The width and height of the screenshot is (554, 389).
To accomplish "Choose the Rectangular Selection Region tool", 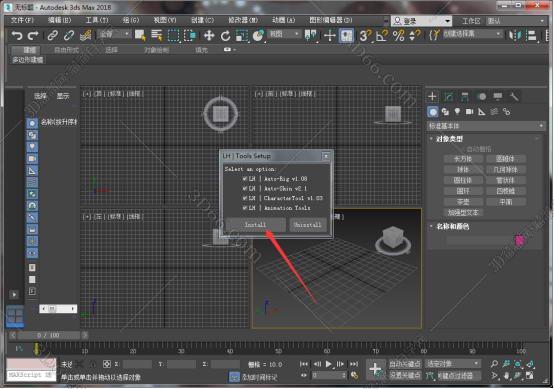I will click(173, 35).
